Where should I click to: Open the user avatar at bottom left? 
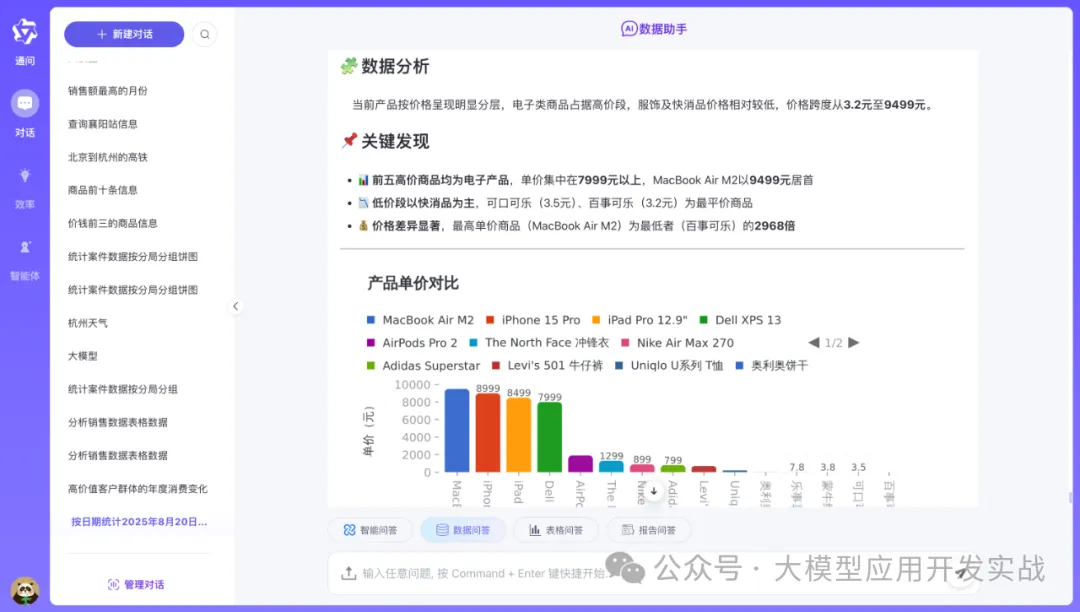tap(24, 590)
